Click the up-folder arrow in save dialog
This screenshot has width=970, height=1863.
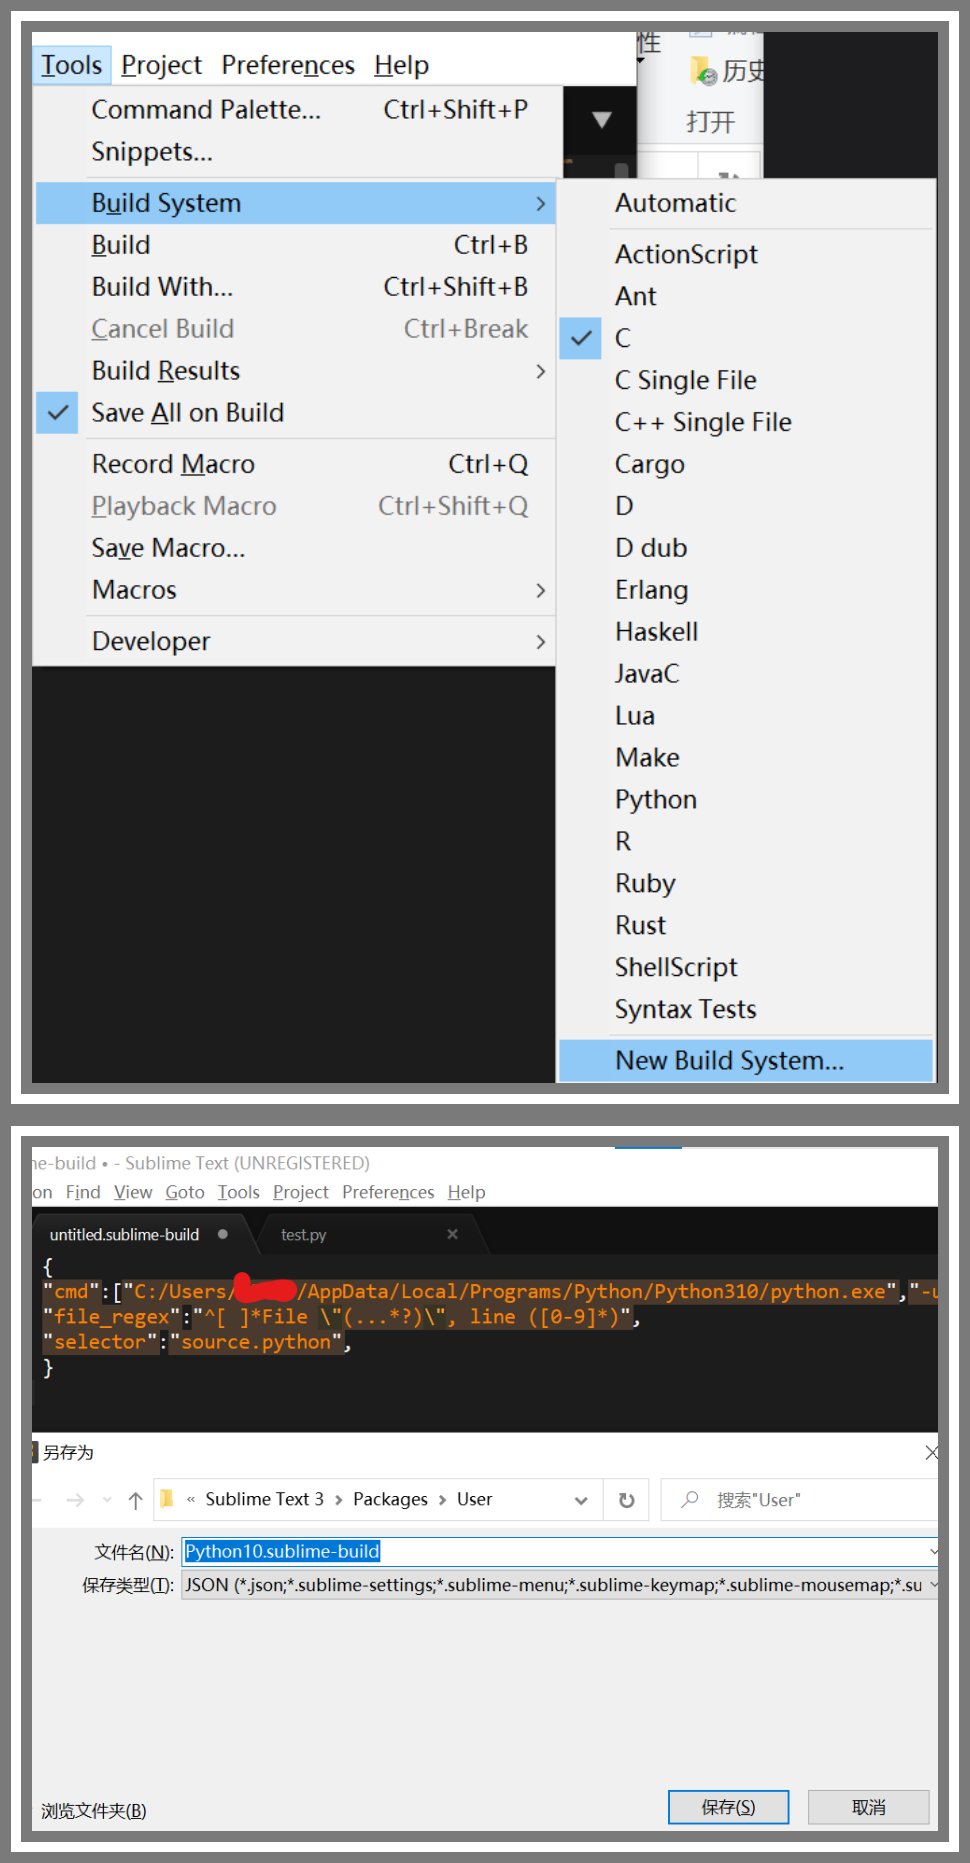136,1500
